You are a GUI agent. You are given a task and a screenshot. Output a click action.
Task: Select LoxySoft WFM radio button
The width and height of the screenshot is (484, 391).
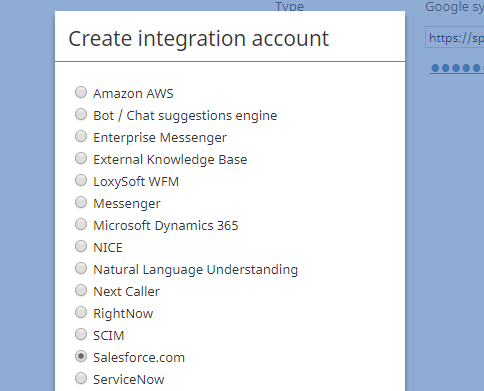pos(81,180)
